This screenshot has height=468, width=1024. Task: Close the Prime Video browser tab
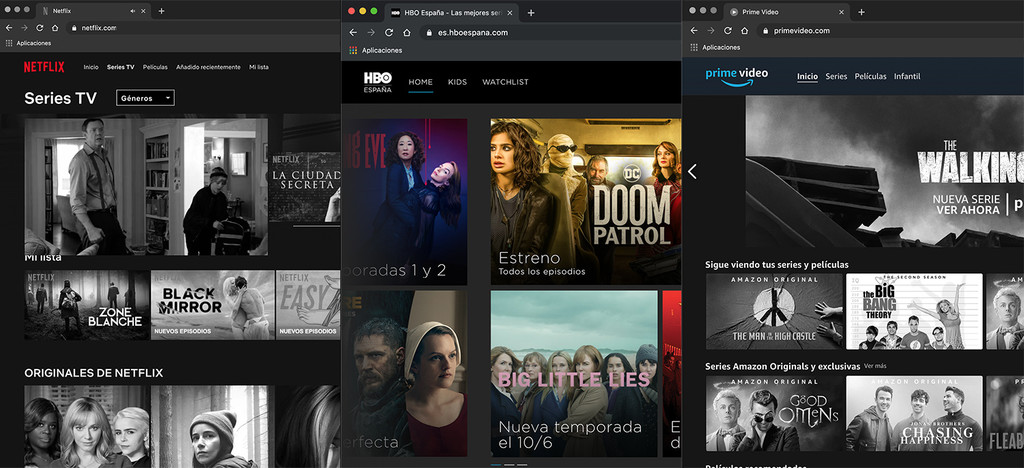[x=842, y=12]
